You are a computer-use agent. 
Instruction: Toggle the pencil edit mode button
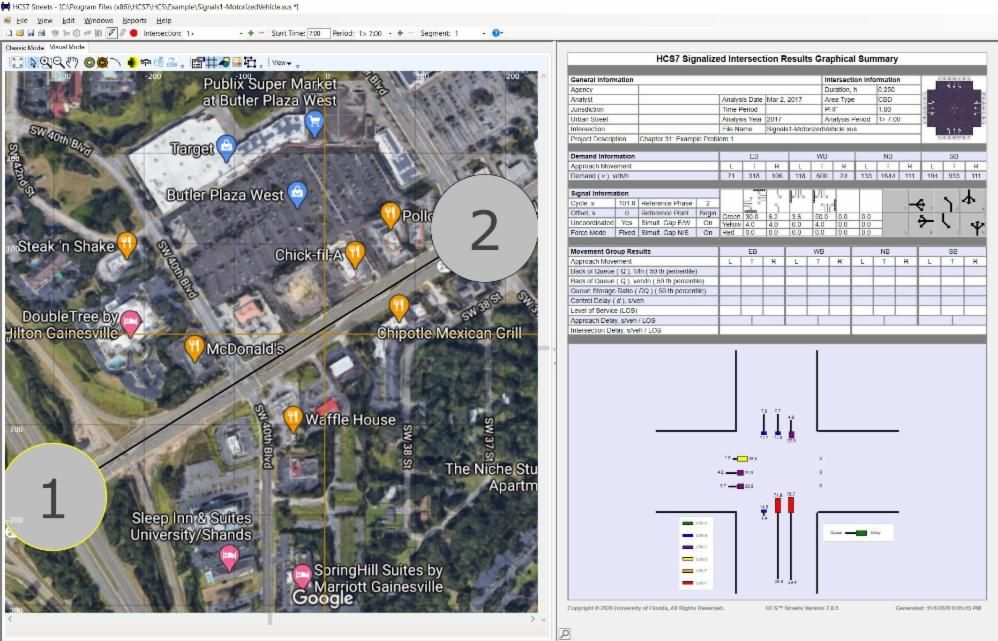point(112,33)
